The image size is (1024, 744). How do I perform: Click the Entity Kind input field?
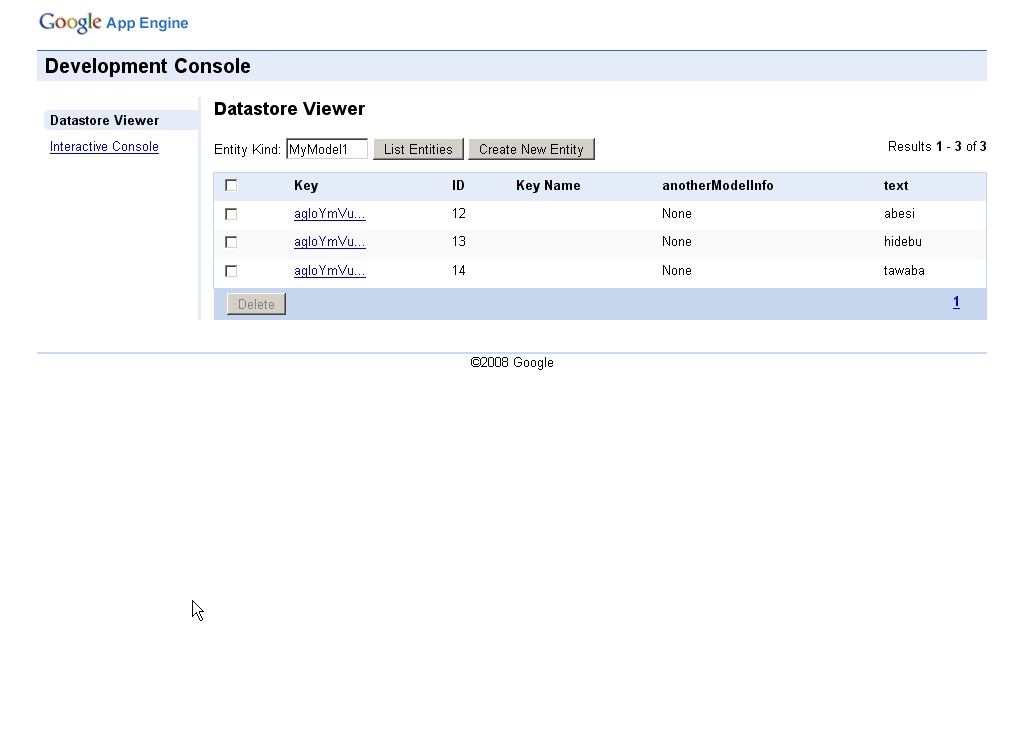click(327, 149)
